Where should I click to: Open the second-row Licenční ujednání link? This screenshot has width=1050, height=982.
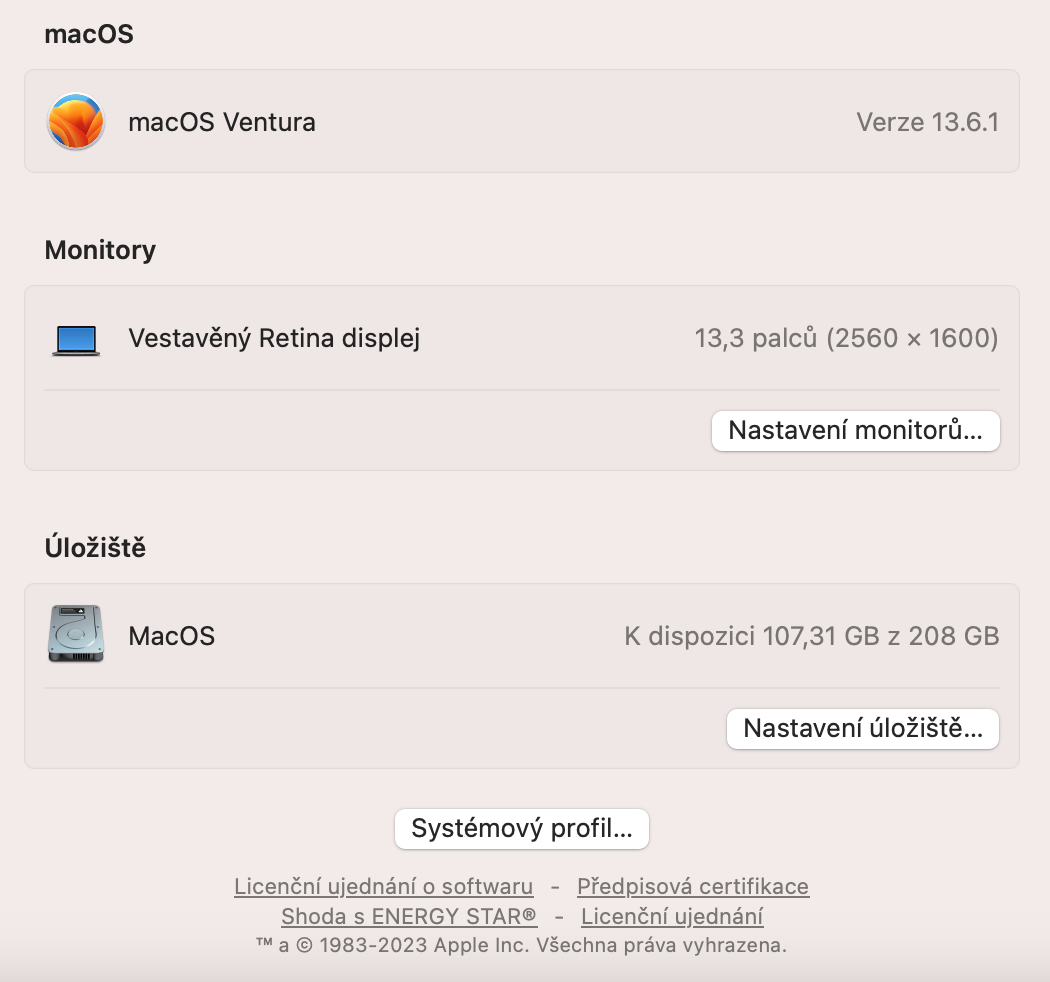coord(672,916)
